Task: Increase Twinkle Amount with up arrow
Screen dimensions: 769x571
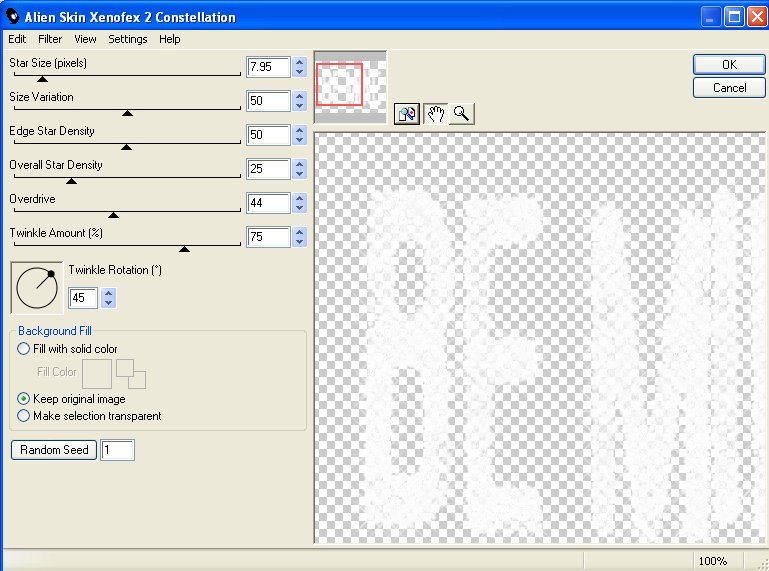Action: 300,232
